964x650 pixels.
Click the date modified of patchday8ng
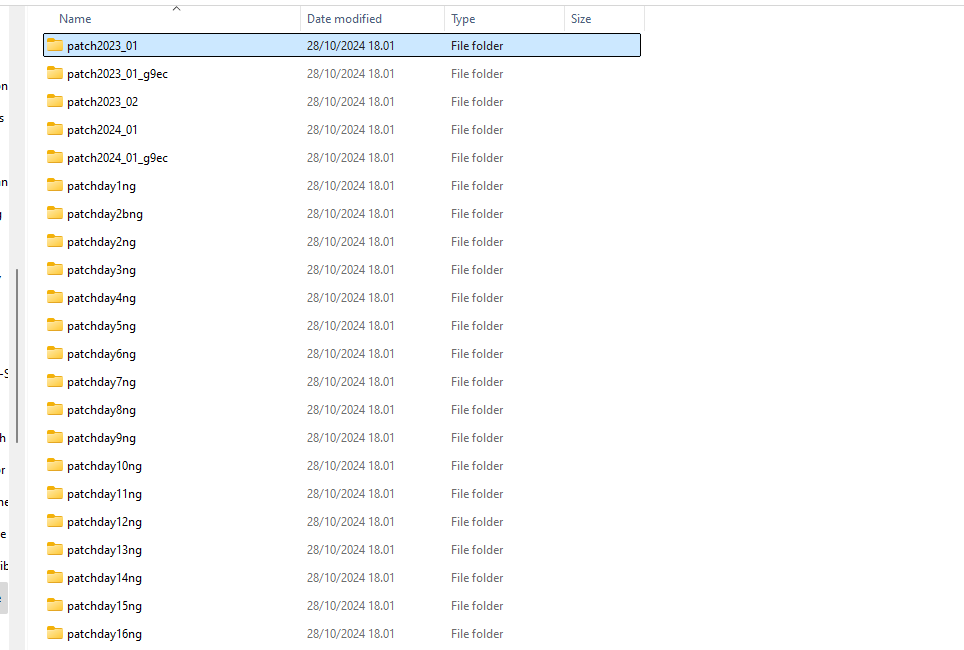click(350, 410)
